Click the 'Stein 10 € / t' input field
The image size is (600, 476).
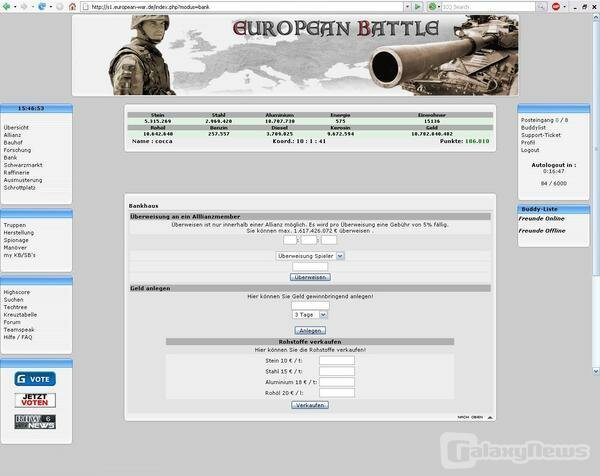337,360
